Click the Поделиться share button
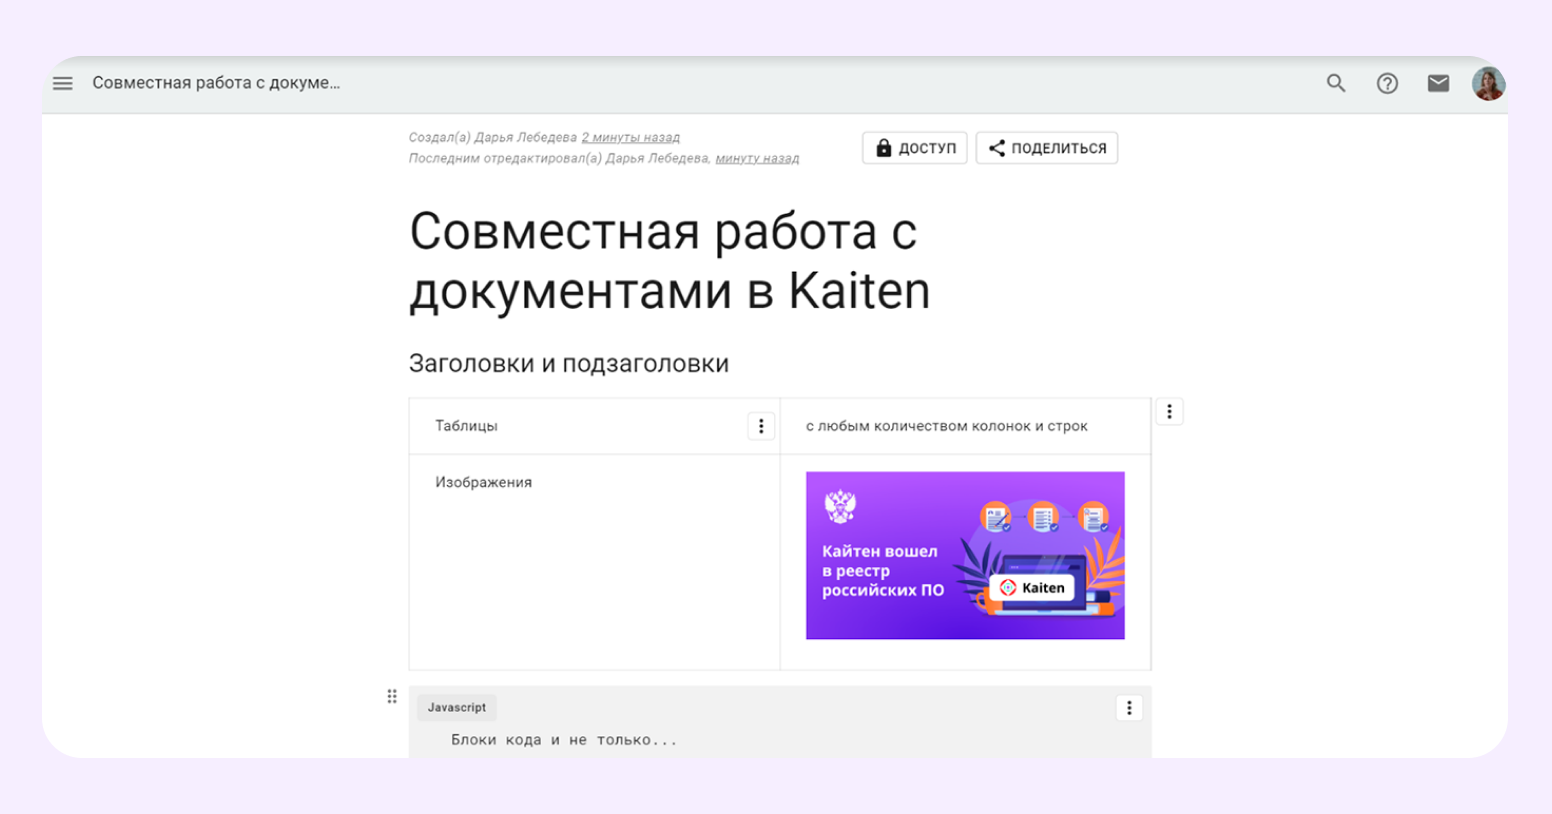Screen dimensions: 1552x814 (x=1047, y=148)
